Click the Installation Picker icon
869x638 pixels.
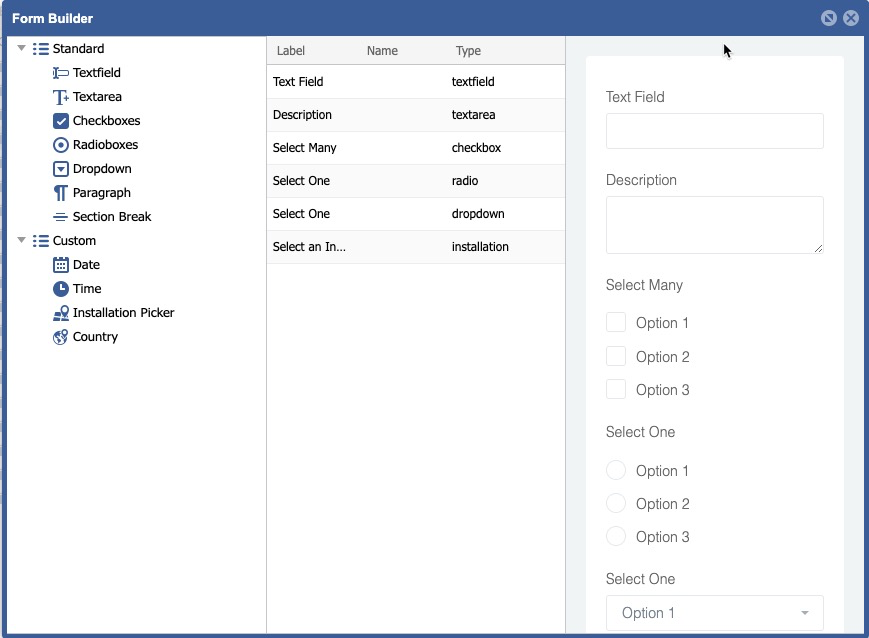coord(61,313)
